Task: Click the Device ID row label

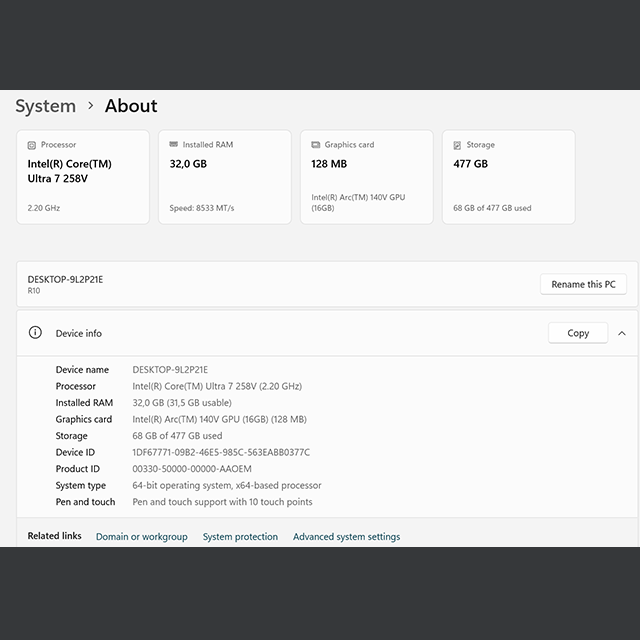Action: [x=75, y=452]
